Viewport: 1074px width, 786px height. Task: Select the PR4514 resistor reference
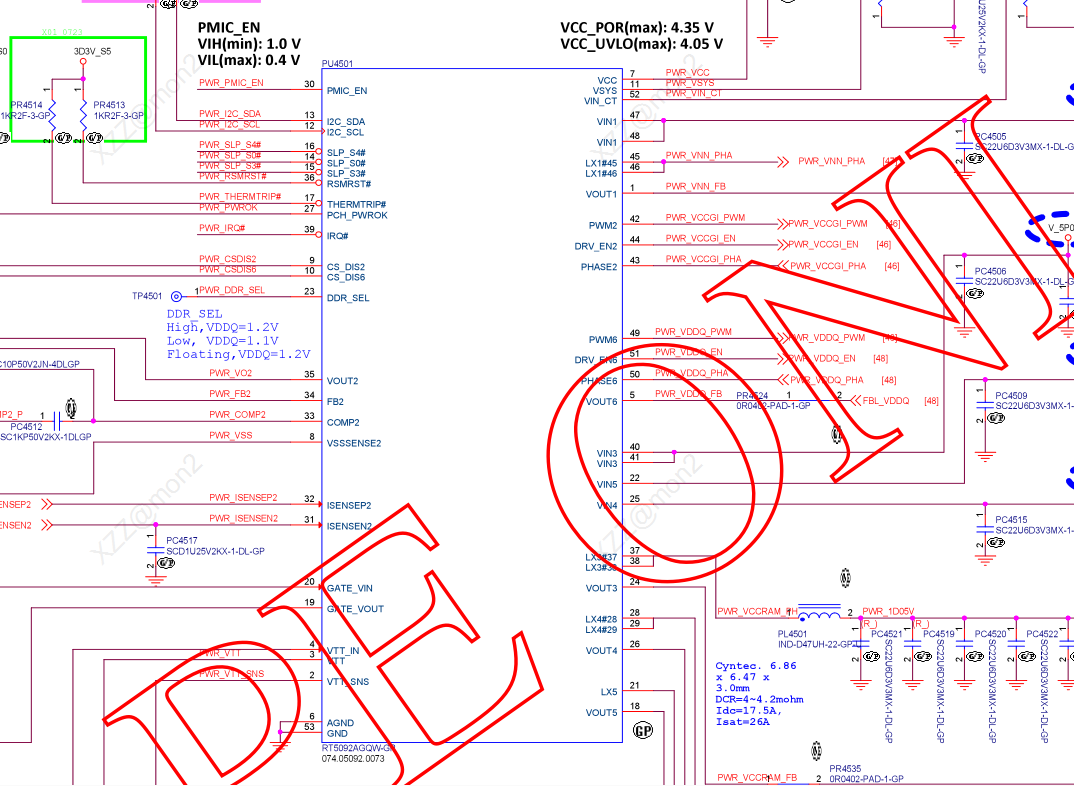pyautogui.click(x=26, y=105)
